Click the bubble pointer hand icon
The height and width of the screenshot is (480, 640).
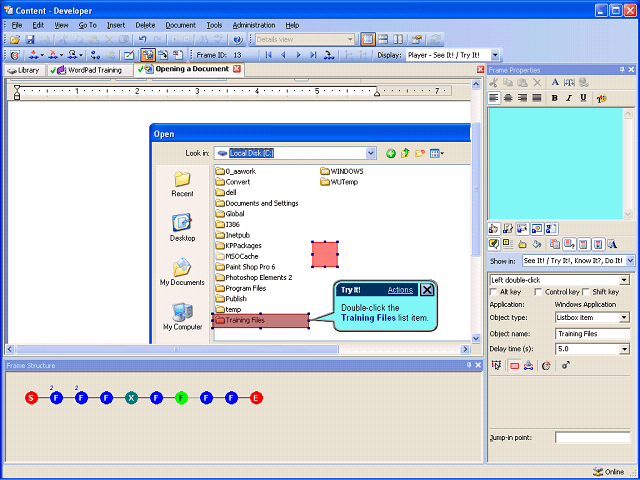tap(522, 244)
